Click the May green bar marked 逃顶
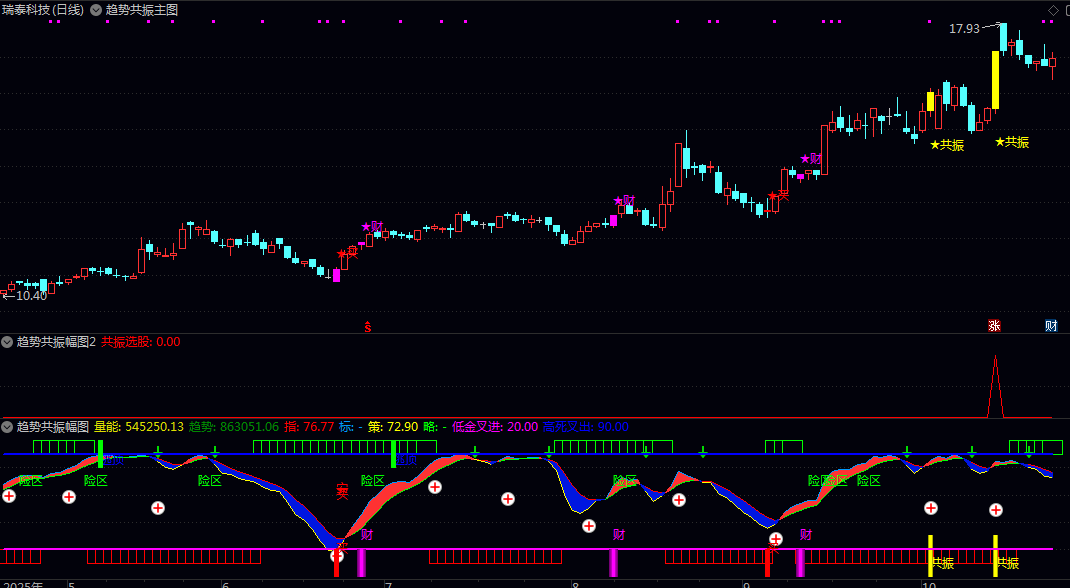The width and height of the screenshot is (1070, 588). tap(100, 454)
